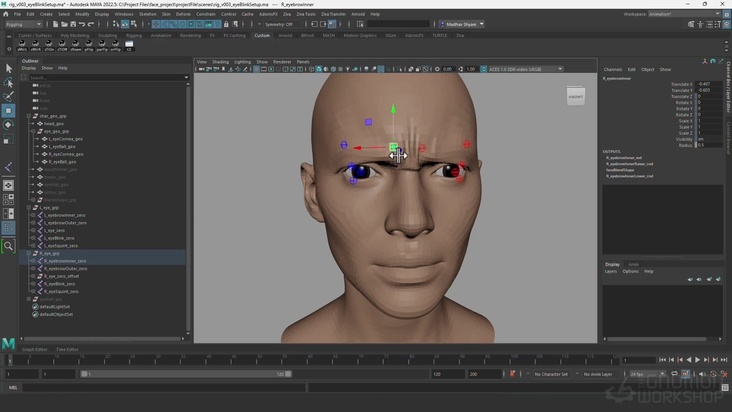
Task: Switch to the Anim layer tab
Action: [x=633, y=264]
